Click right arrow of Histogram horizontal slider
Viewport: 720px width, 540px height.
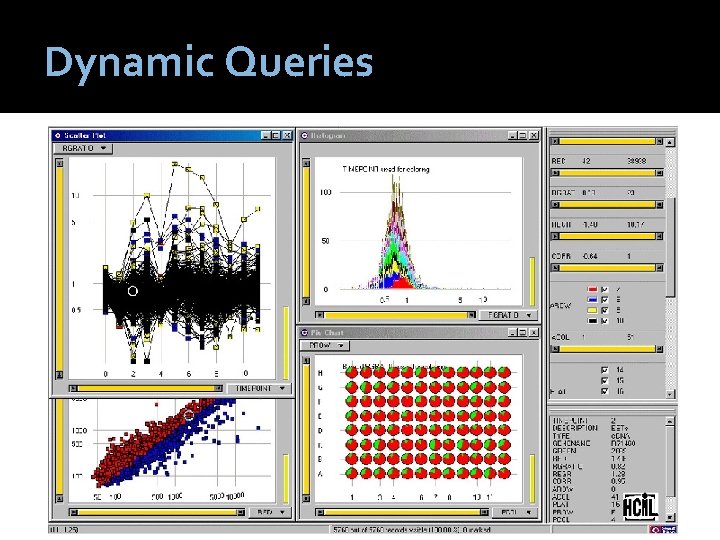coord(471,315)
